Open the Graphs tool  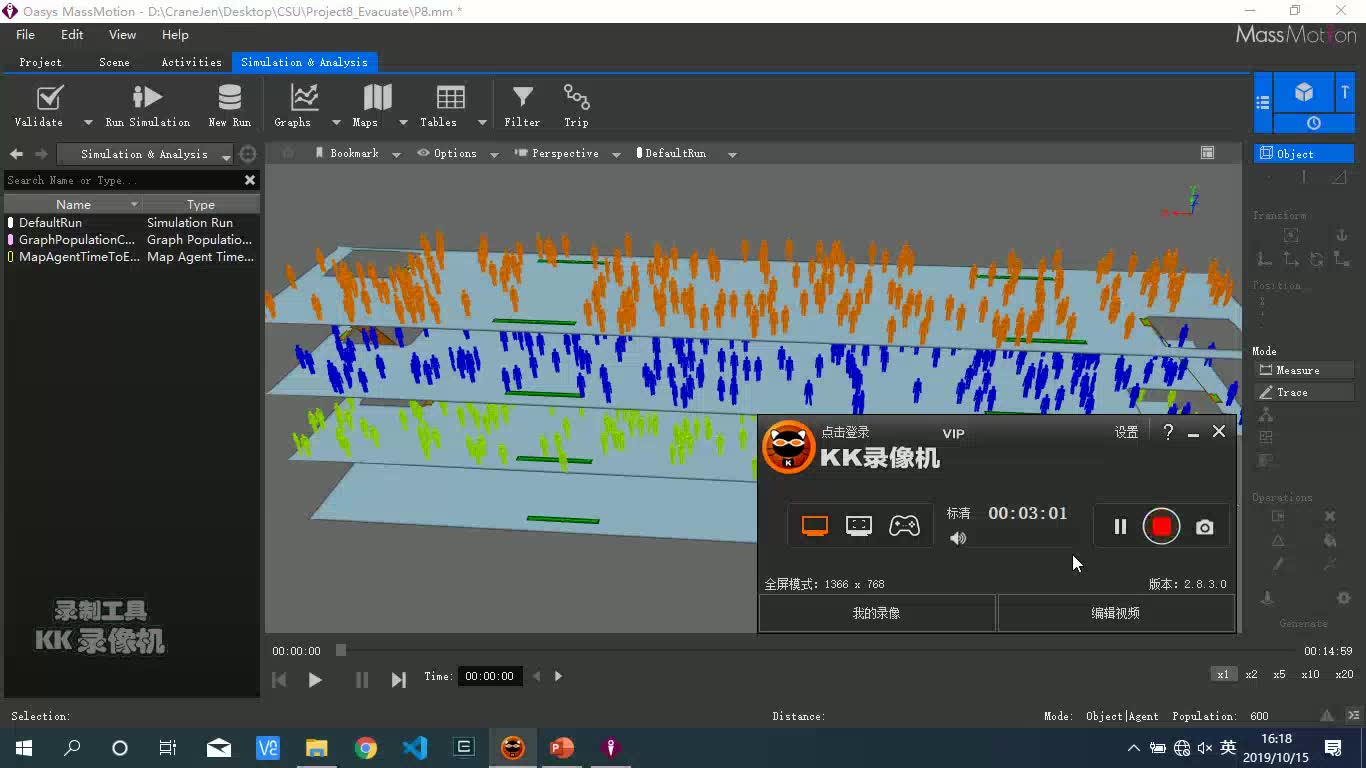[292, 104]
